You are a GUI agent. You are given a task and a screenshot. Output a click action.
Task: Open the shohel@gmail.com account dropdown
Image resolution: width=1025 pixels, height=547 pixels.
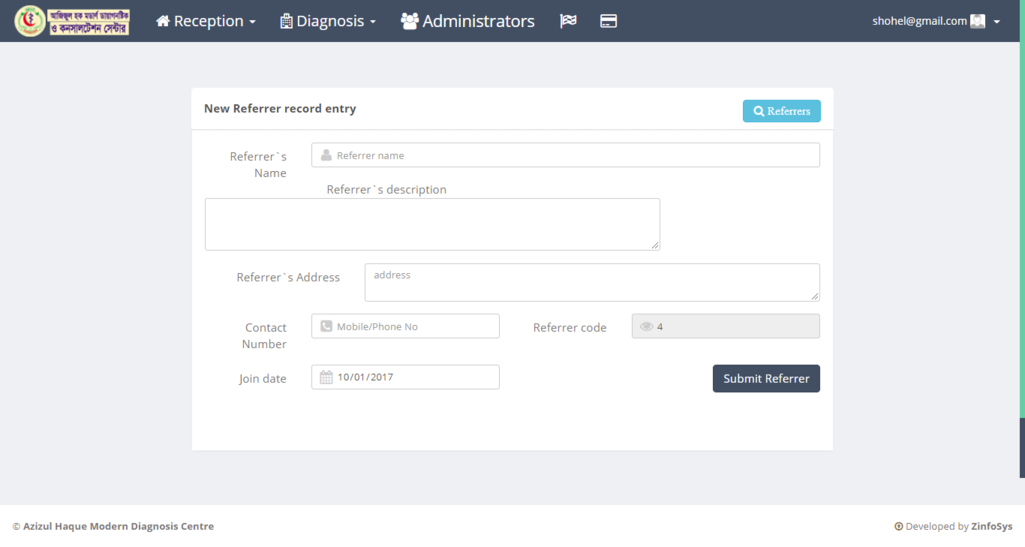point(935,21)
